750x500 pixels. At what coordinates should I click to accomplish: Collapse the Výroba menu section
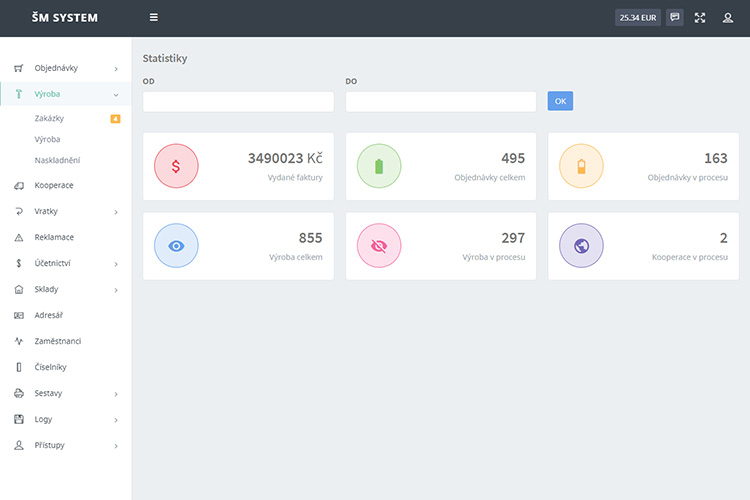coord(65,94)
